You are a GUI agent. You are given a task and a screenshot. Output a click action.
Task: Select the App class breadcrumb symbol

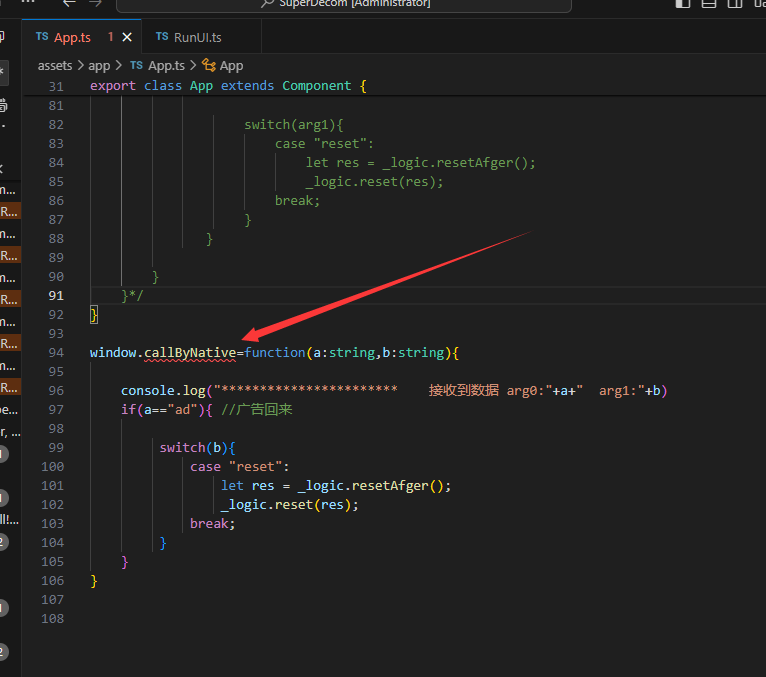pyautogui.click(x=231, y=65)
